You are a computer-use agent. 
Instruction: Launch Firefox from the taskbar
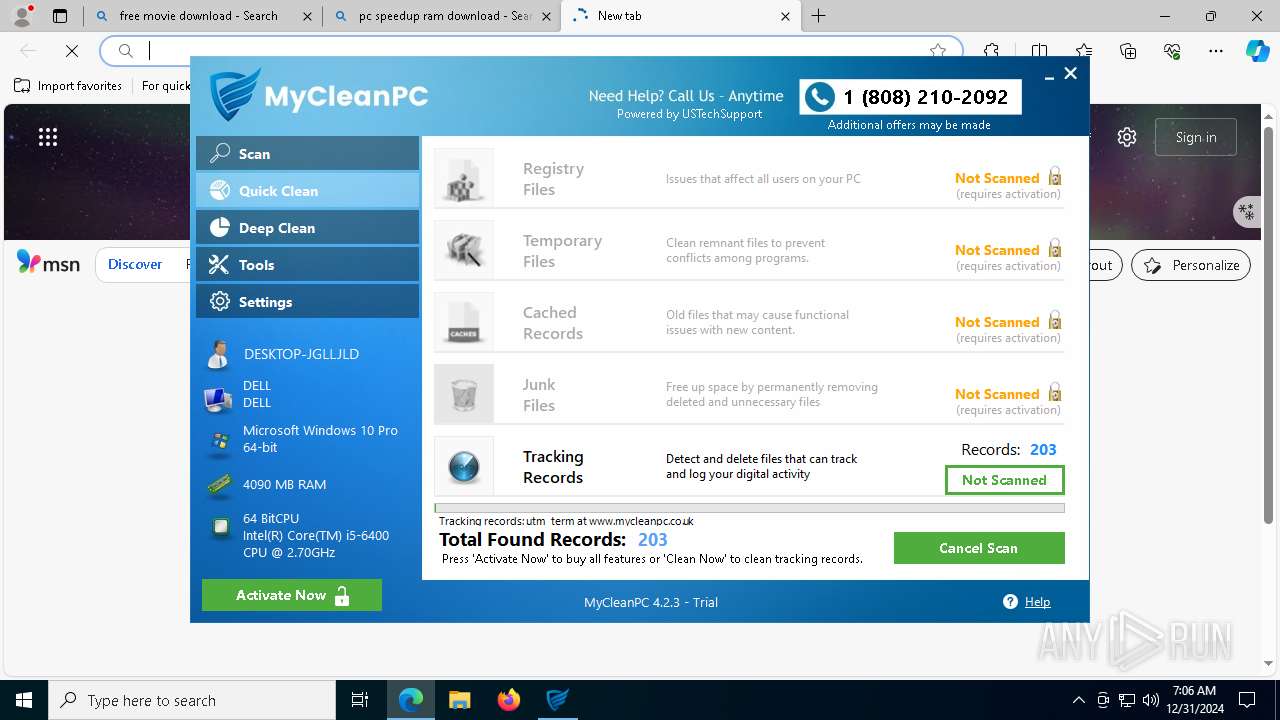click(508, 700)
